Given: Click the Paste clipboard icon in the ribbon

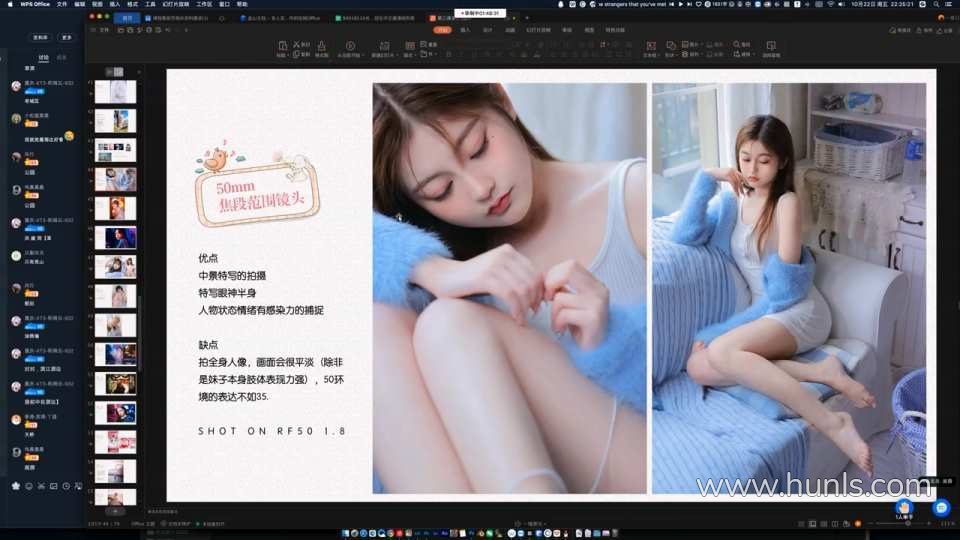Looking at the screenshot, I should (x=282, y=46).
